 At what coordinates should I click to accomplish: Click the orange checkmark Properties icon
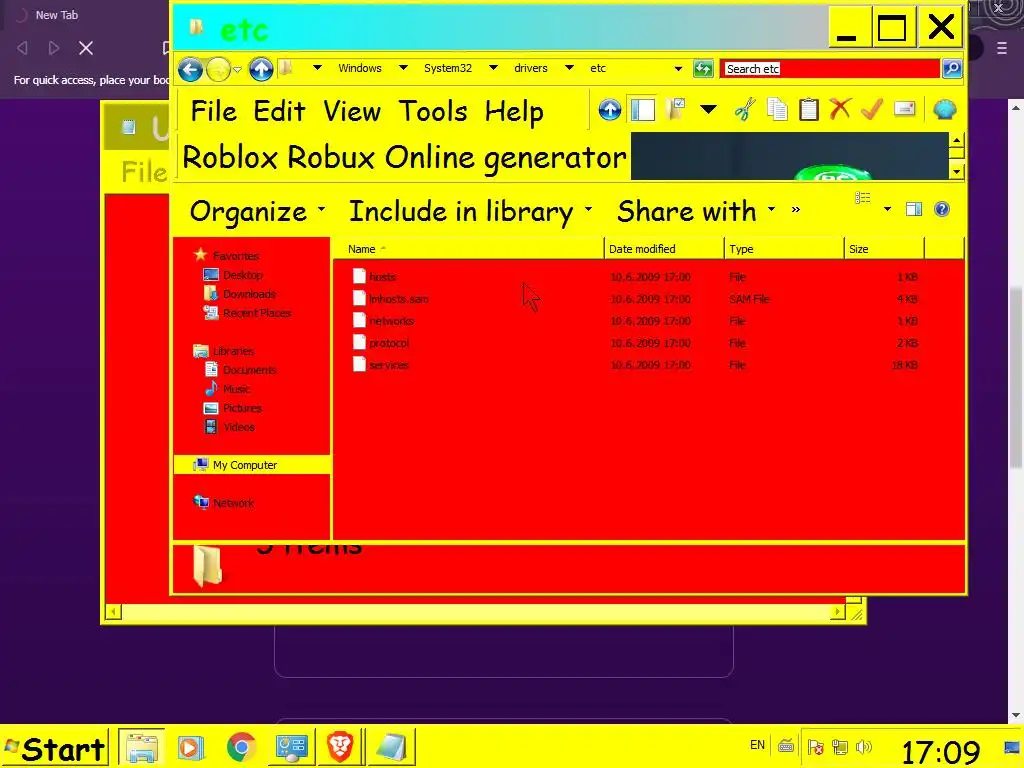872,109
